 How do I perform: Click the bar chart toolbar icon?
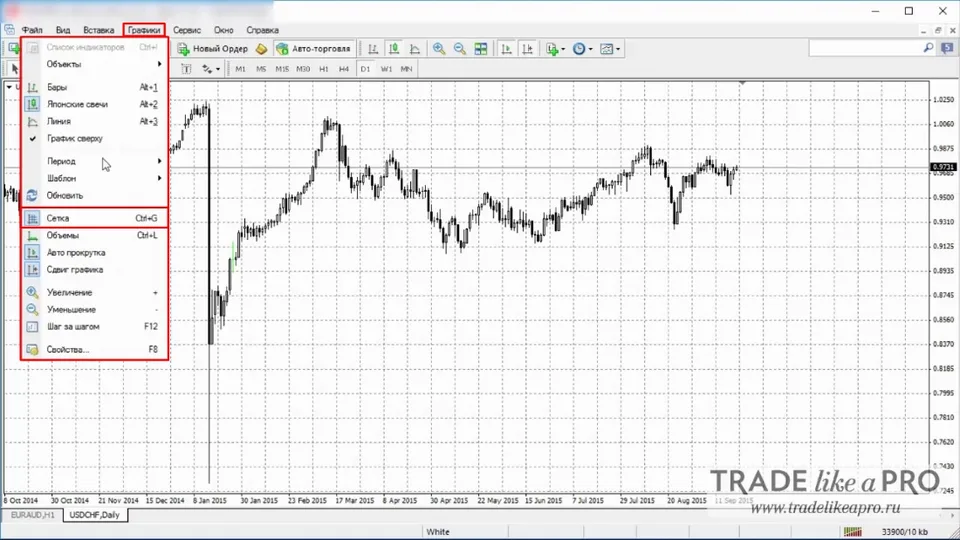(373, 49)
